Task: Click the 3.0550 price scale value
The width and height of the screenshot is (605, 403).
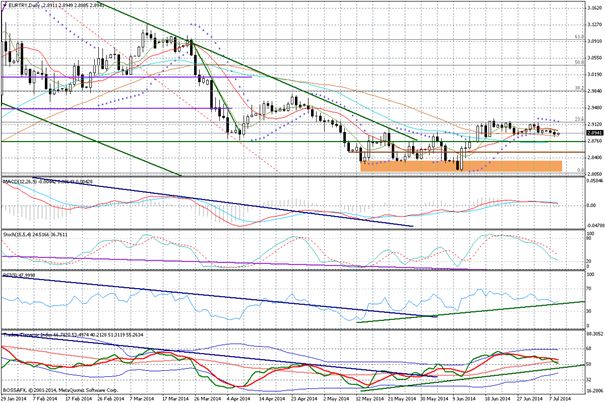Action: (593, 57)
